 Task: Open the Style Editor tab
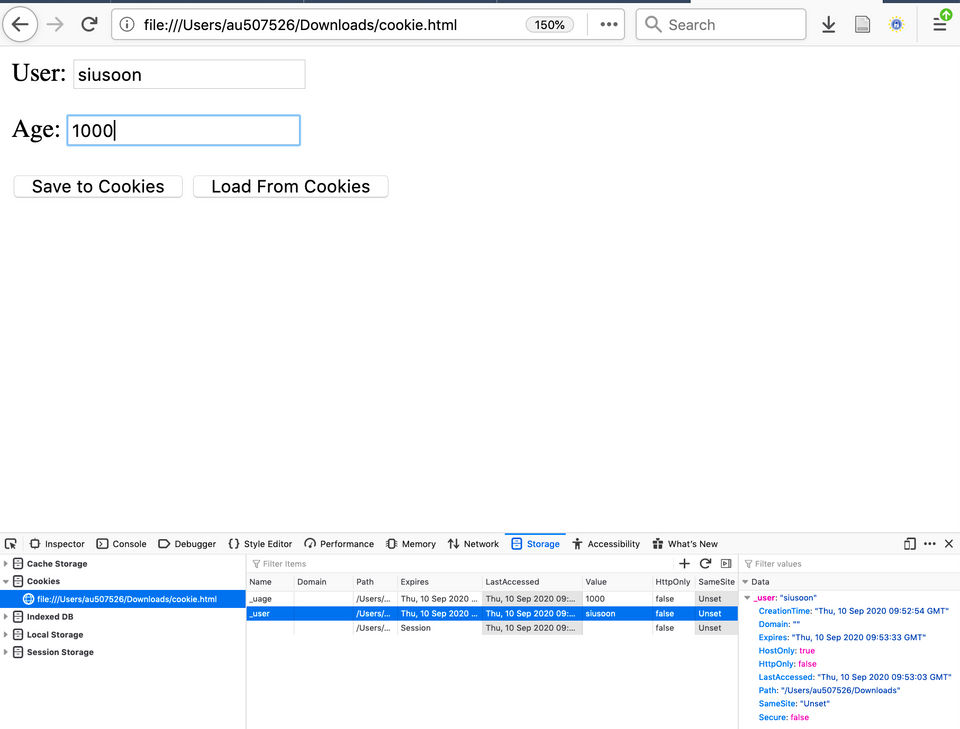(260, 544)
